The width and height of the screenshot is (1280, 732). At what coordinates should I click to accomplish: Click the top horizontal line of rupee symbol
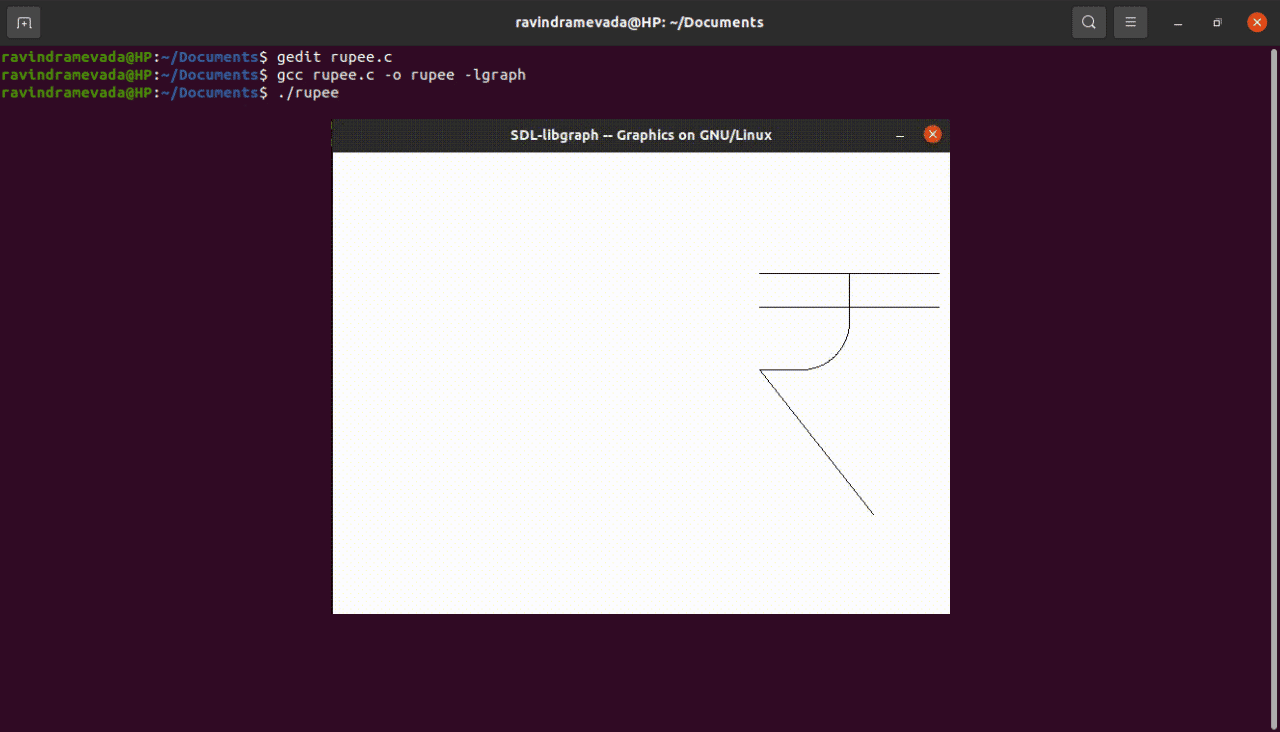click(800, 273)
